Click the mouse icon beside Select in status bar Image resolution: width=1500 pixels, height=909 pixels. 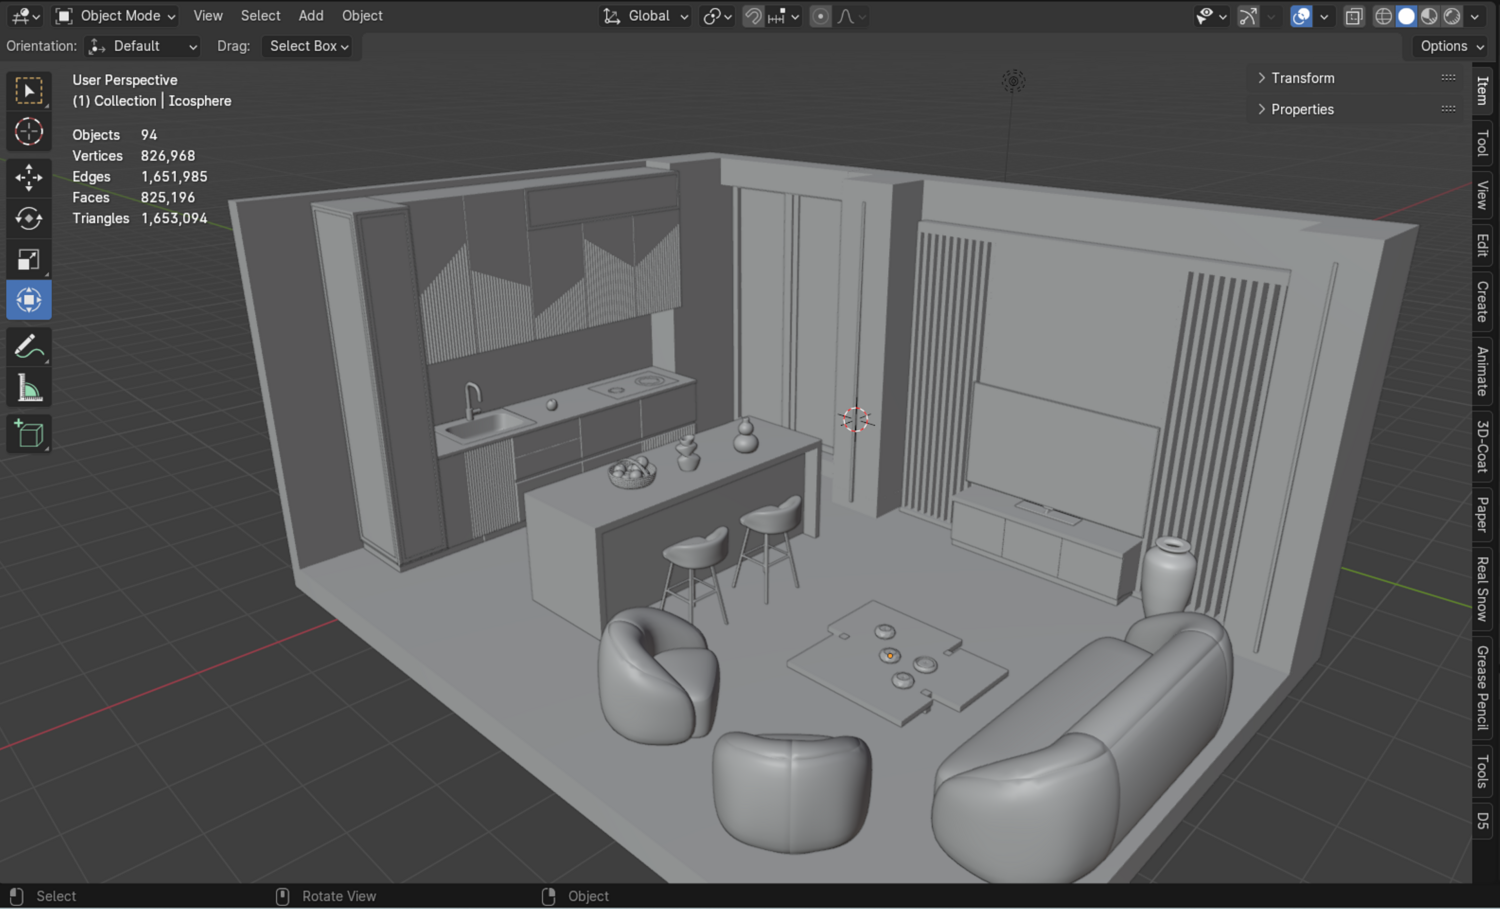point(16,896)
